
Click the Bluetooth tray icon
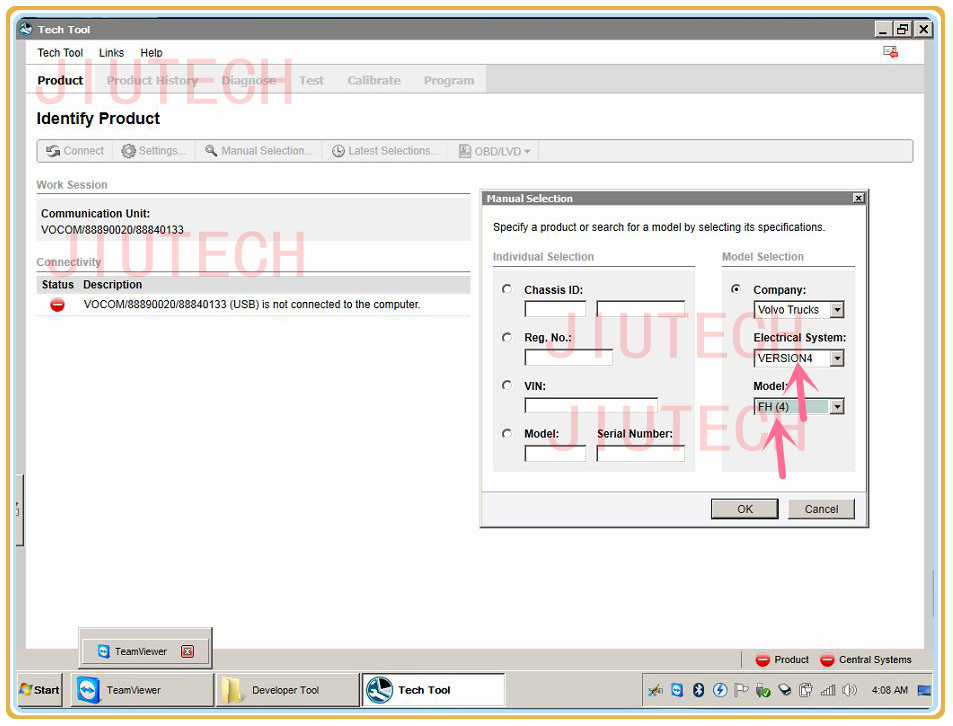(x=698, y=691)
